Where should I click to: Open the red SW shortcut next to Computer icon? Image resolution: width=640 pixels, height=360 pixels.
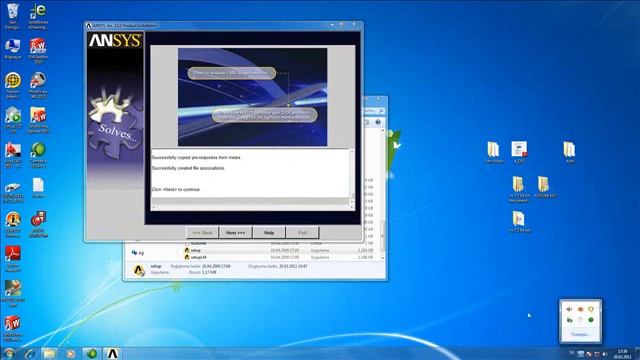coord(38,51)
